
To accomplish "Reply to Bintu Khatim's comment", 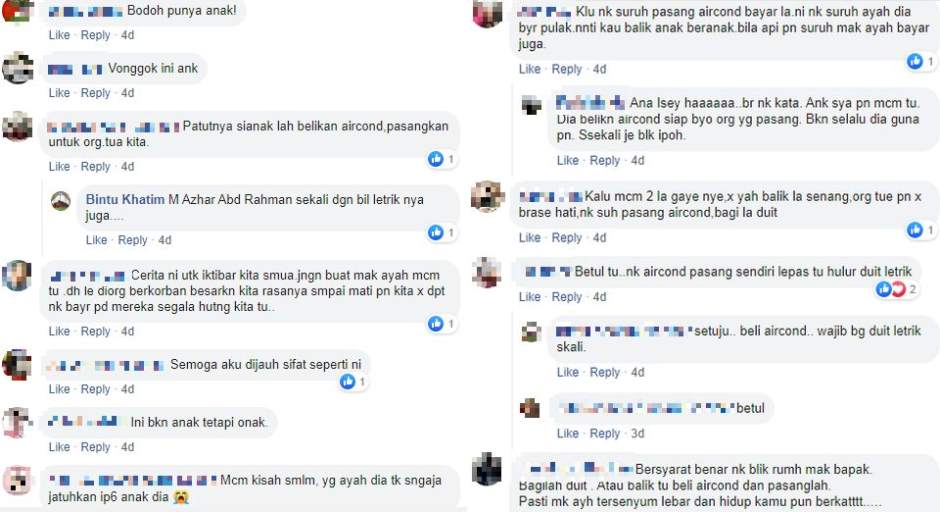I will tap(132, 240).
